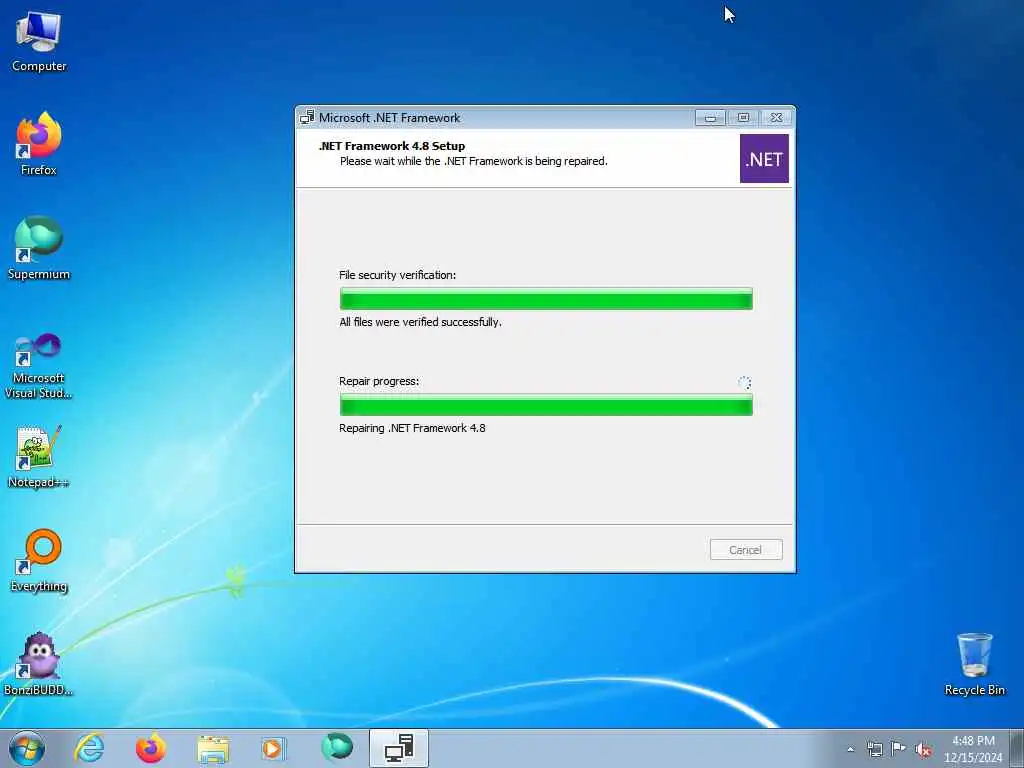
Task: Click the purple .NET logo
Action: pyautogui.click(x=764, y=159)
